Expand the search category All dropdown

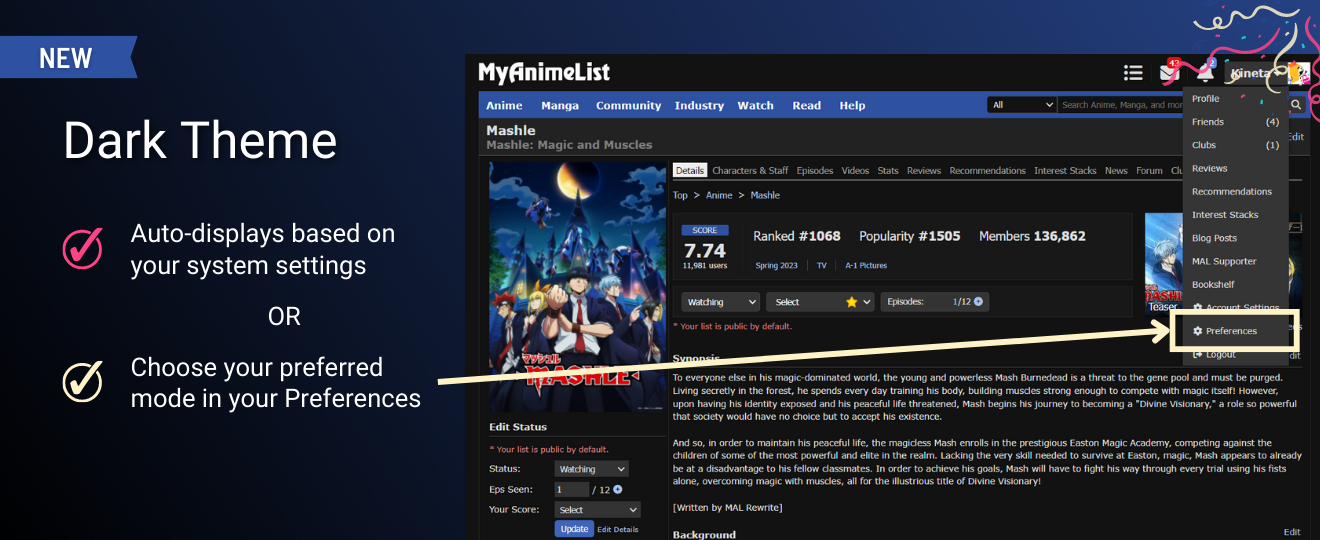1021,105
